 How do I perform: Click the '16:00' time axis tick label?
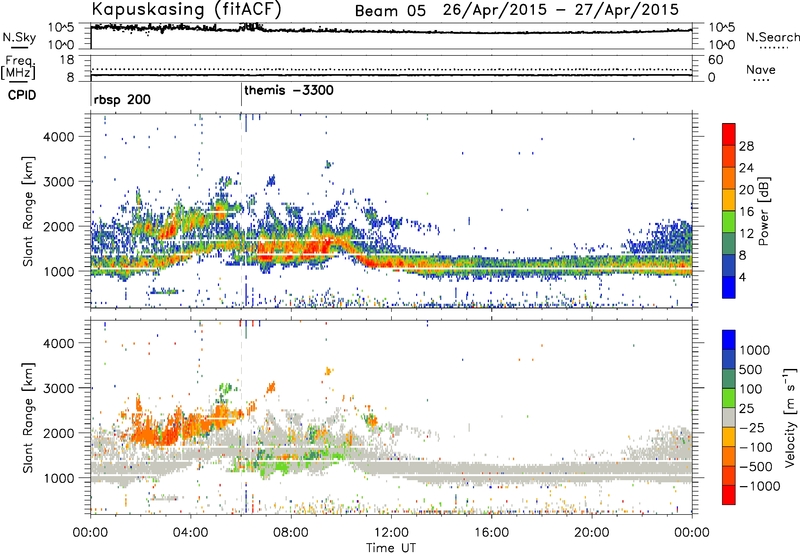[x=491, y=533]
